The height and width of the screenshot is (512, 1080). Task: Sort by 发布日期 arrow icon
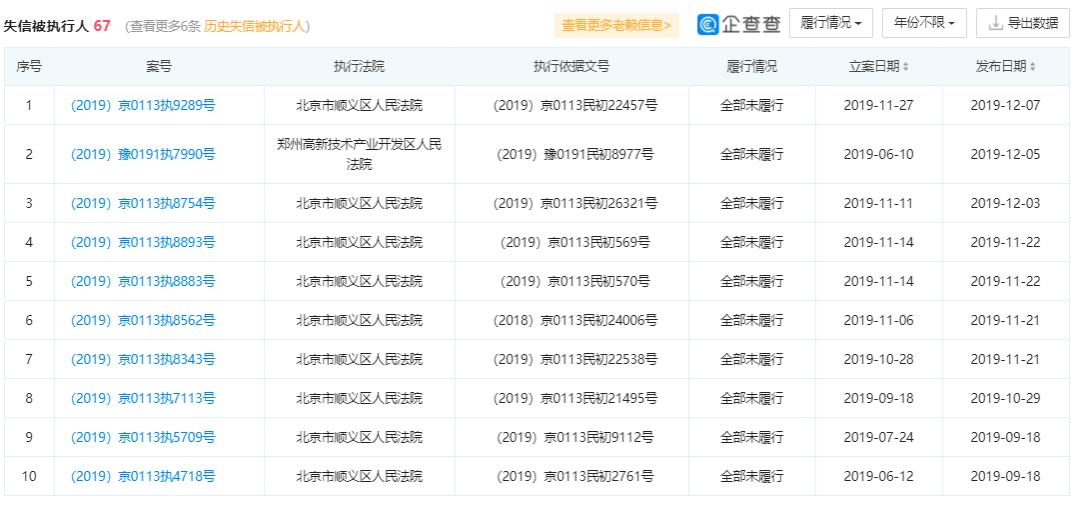(1032, 67)
